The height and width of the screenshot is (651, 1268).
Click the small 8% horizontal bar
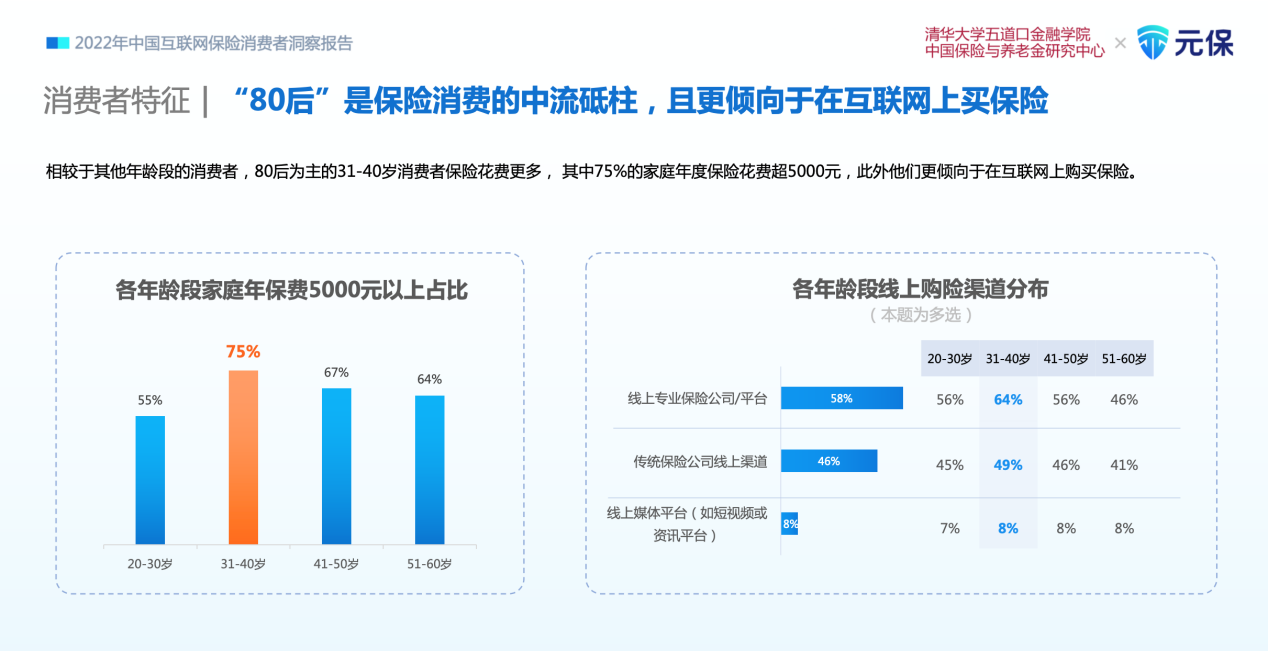789,523
